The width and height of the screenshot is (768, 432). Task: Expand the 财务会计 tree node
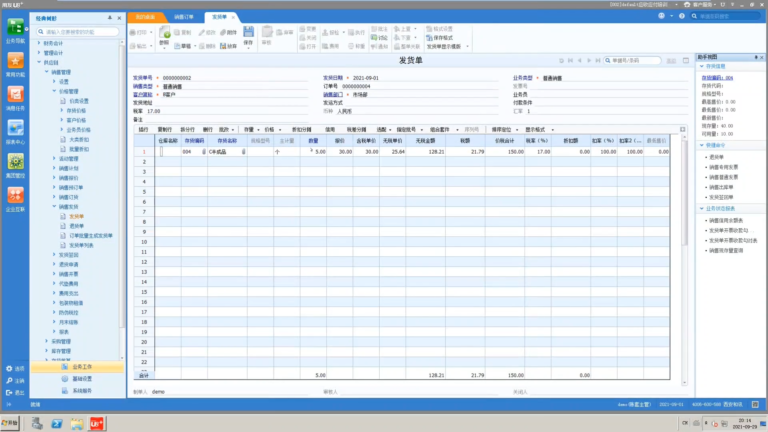(x=39, y=43)
